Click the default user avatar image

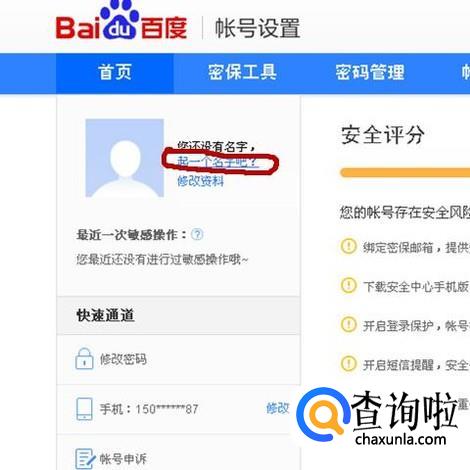[x=125, y=158]
